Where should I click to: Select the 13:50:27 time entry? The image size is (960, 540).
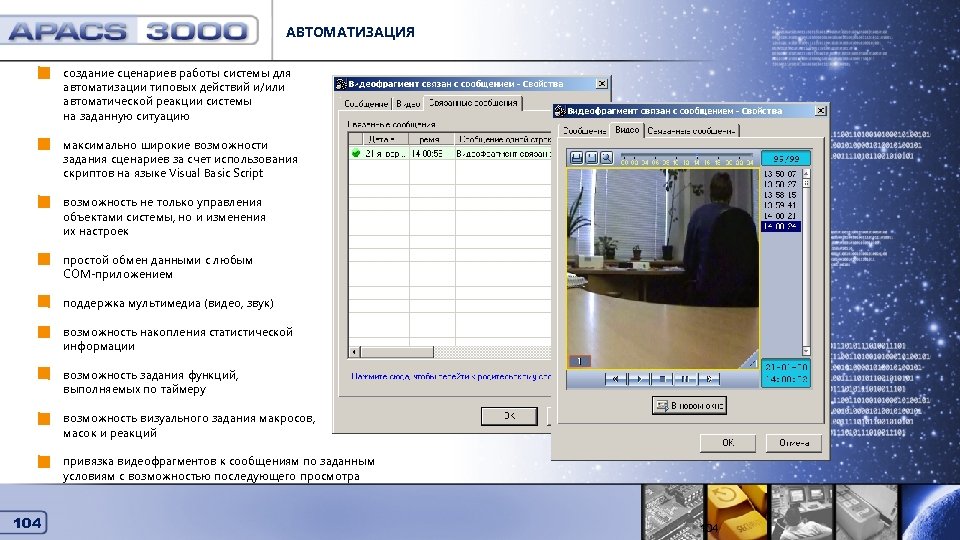780,184
